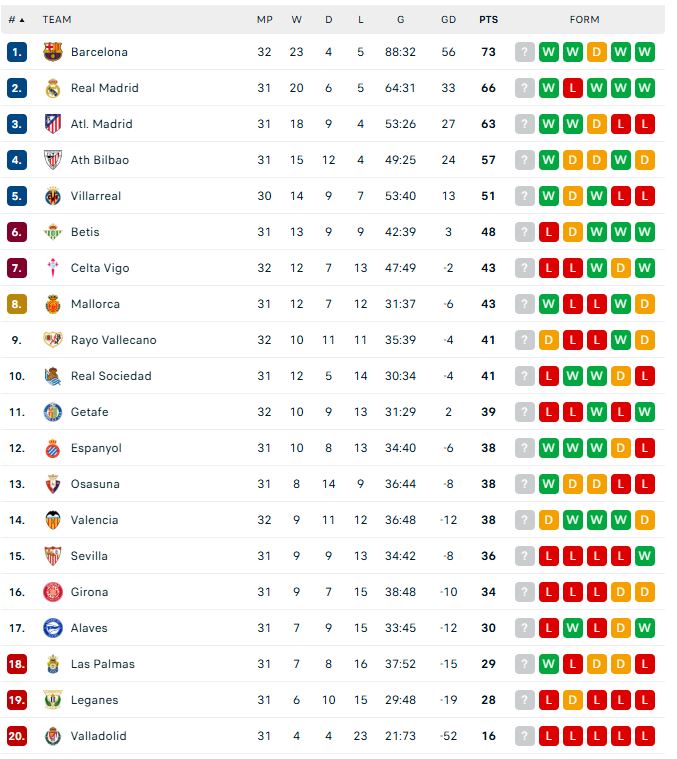Click the Valencia bat crest icon
Screen dimensions: 677x759
pyautogui.click(x=53, y=520)
